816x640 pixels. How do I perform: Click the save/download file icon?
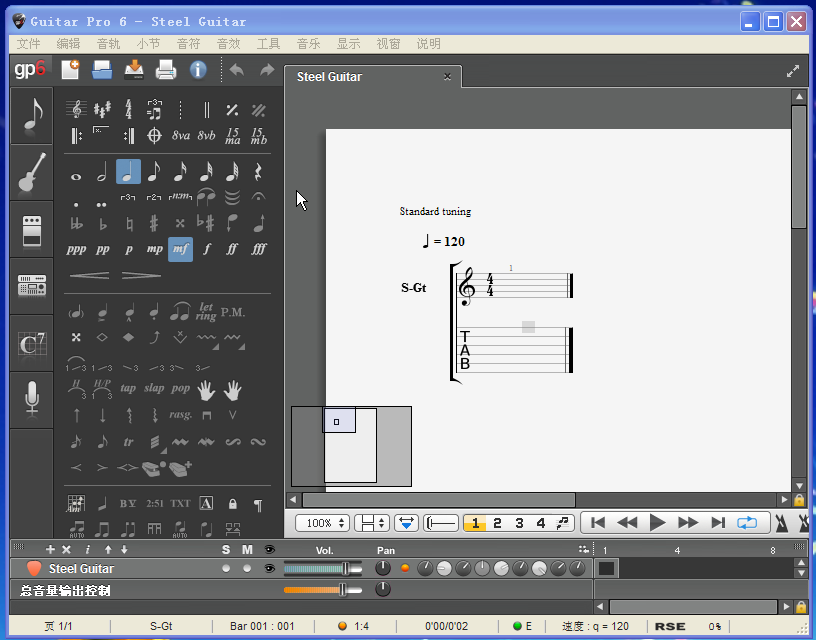coord(134,70)
